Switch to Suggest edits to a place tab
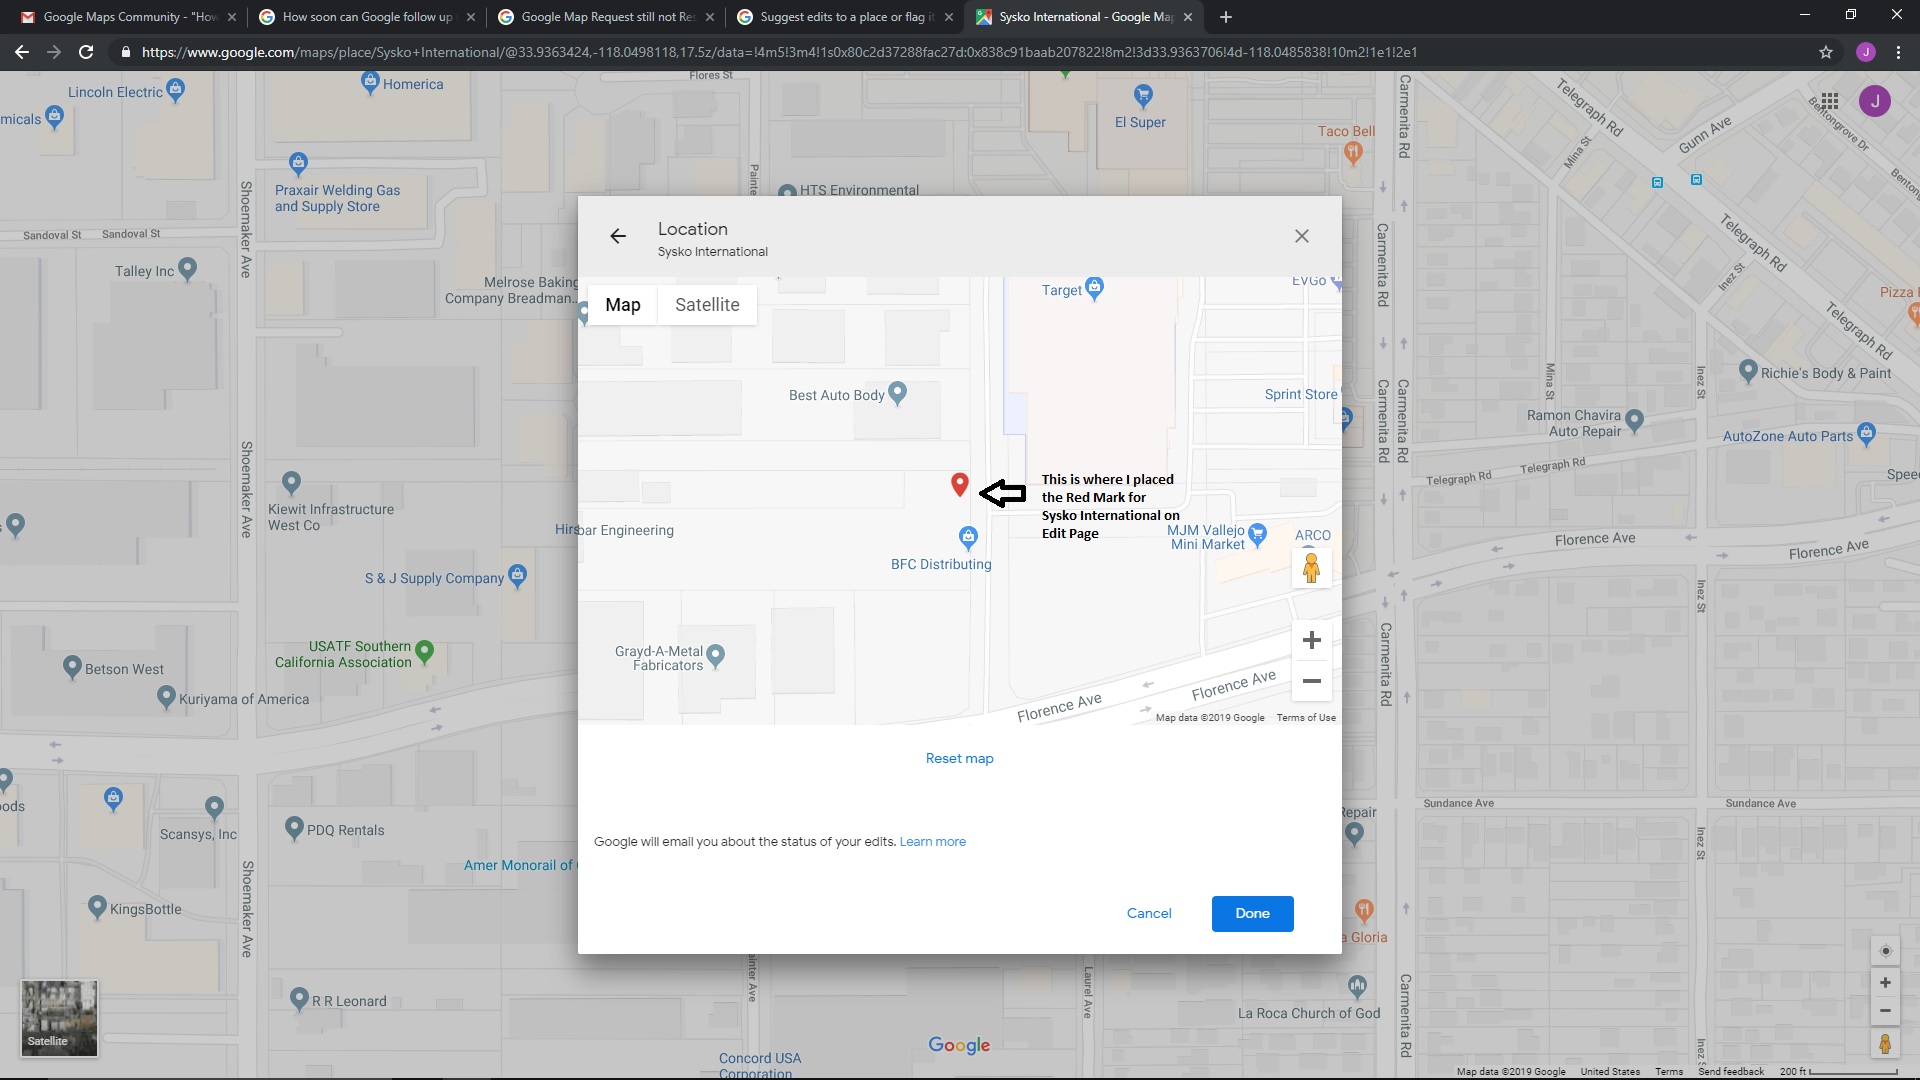 pyautogui.click(x=846, y=17)
